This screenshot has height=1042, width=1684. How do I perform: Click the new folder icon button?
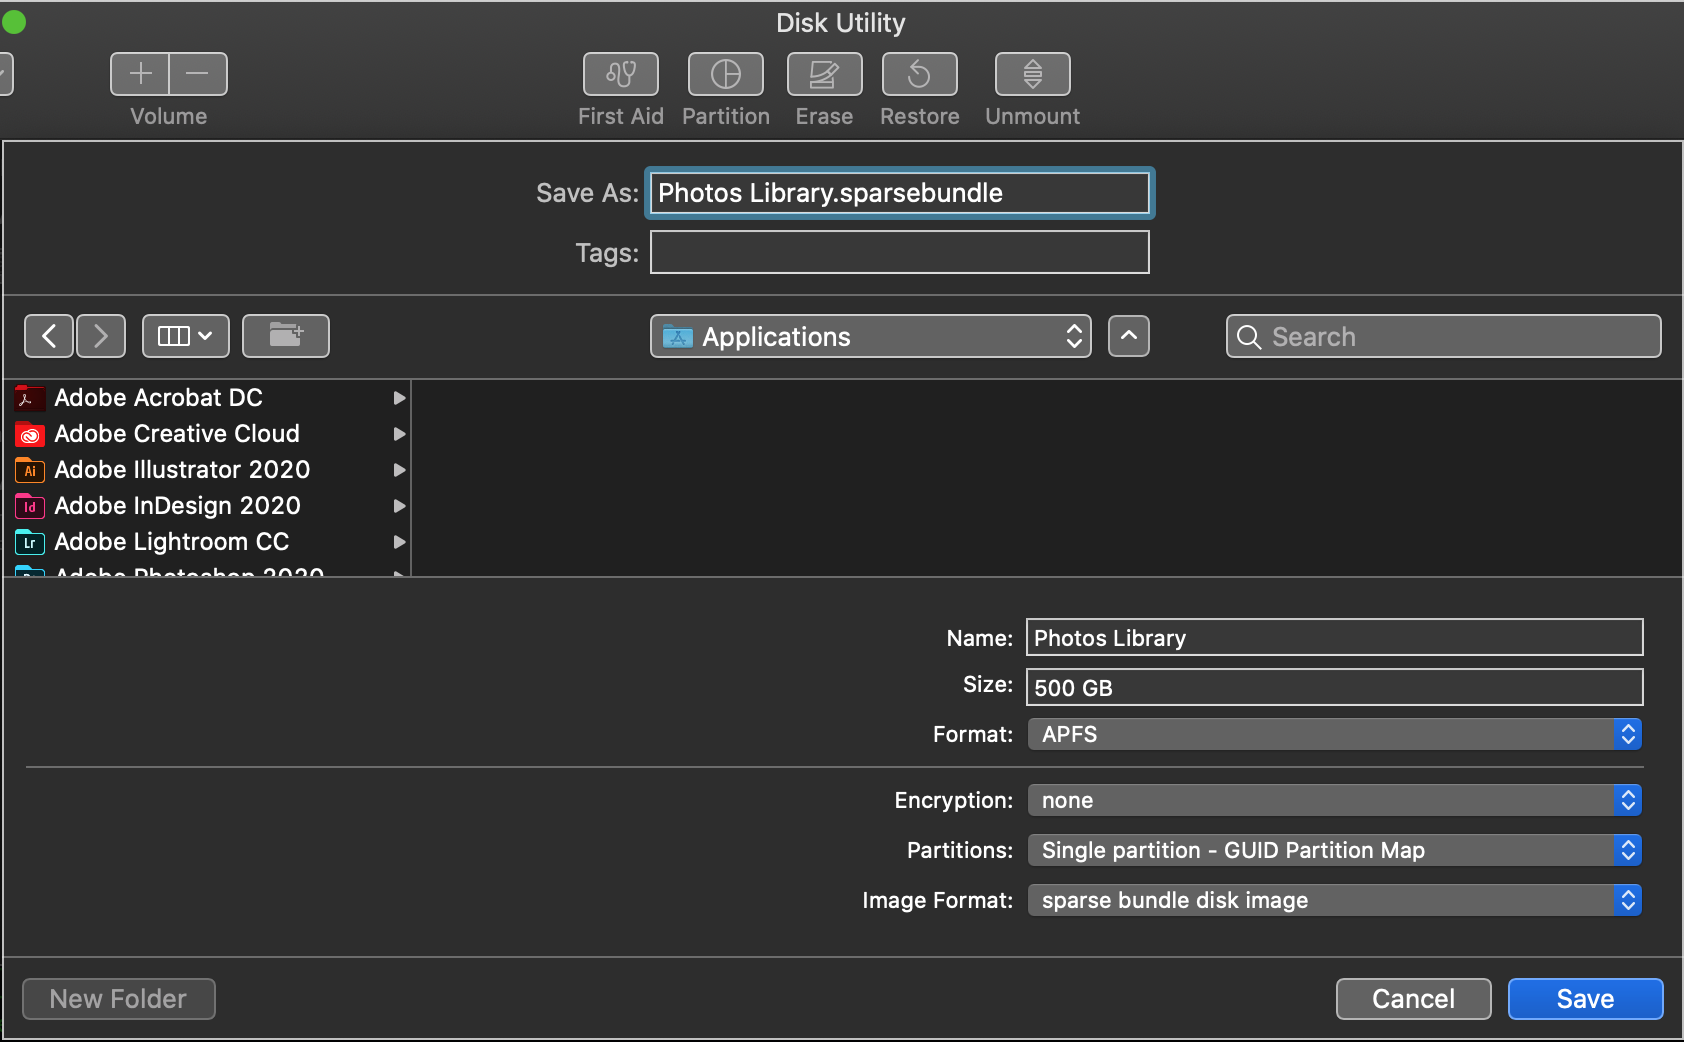pos(285,336)
